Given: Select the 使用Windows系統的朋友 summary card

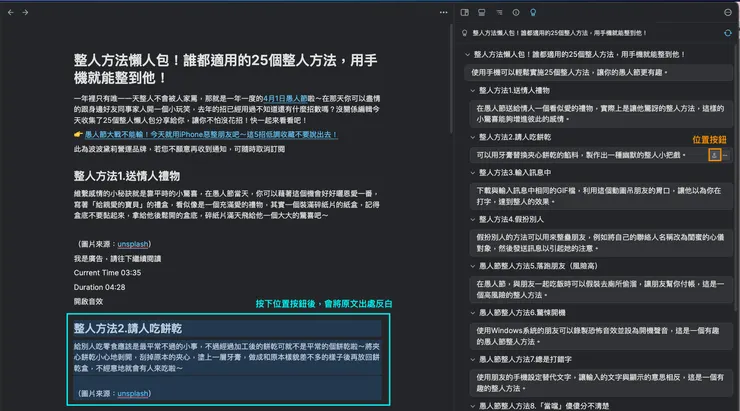Looking at the screenshot, I should tap(601, 336).
